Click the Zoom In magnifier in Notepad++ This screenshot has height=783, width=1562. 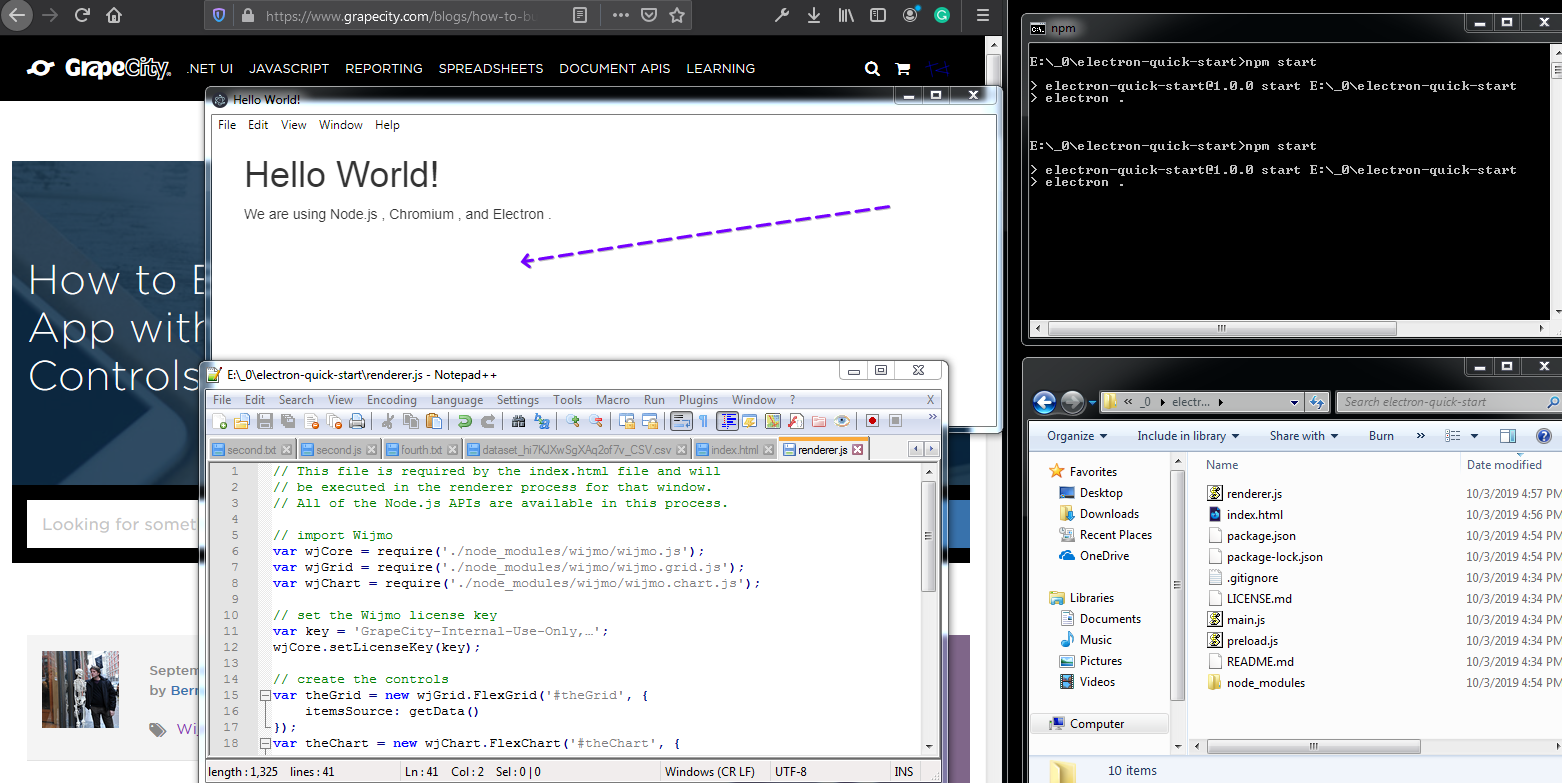pyautogui.click(x=573, y=421)
